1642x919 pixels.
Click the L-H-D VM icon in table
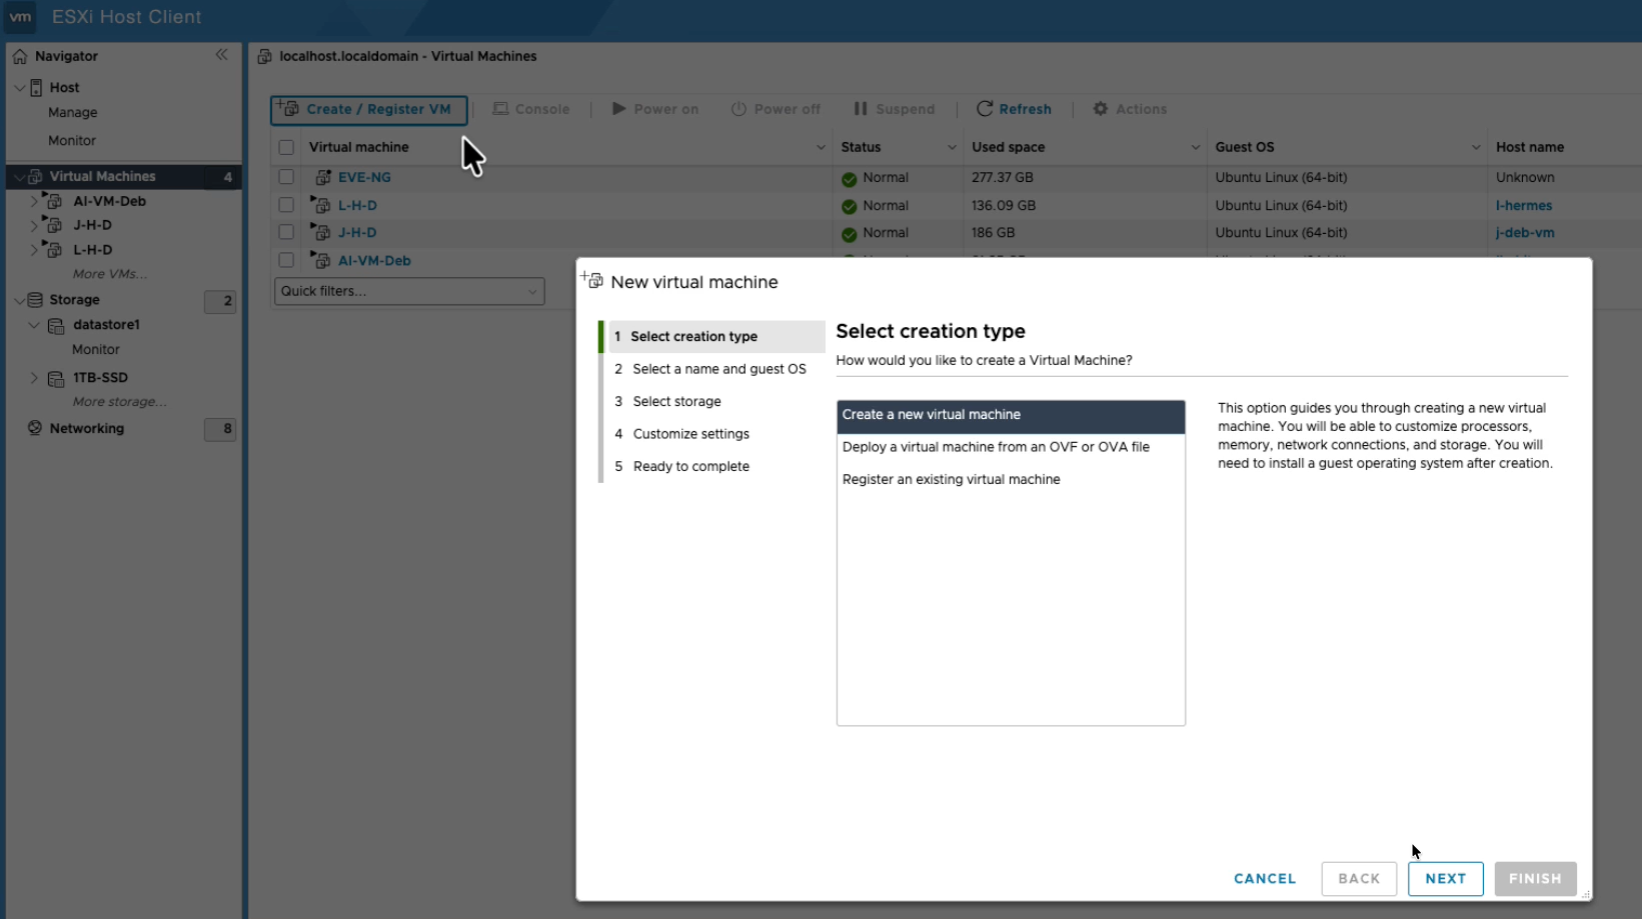321,204
